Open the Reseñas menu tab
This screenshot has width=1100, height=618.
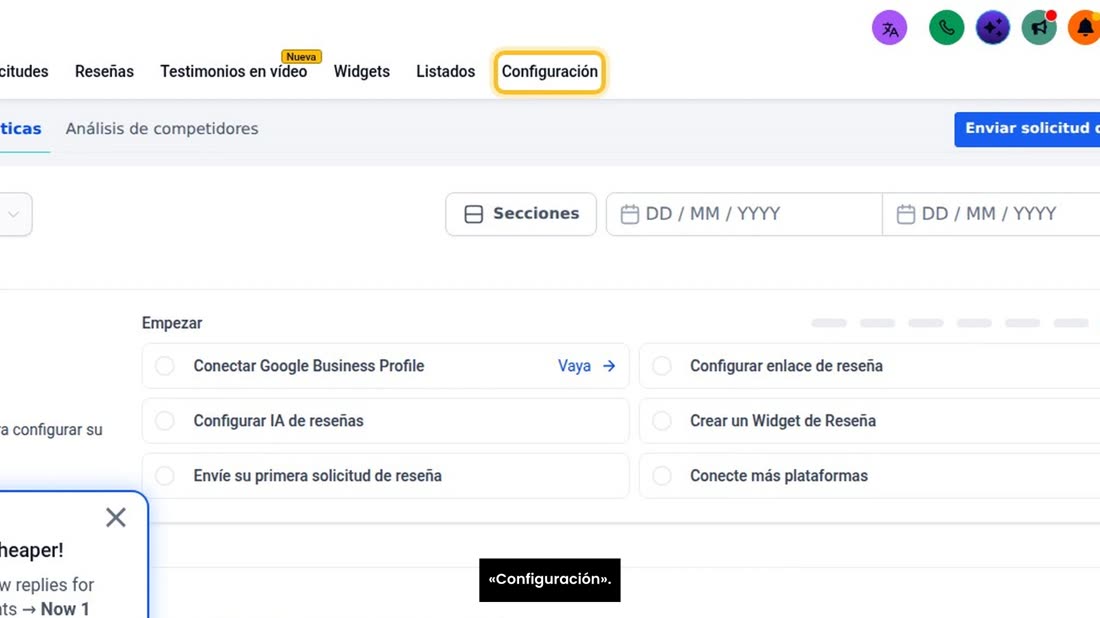(x=105, y=72)
